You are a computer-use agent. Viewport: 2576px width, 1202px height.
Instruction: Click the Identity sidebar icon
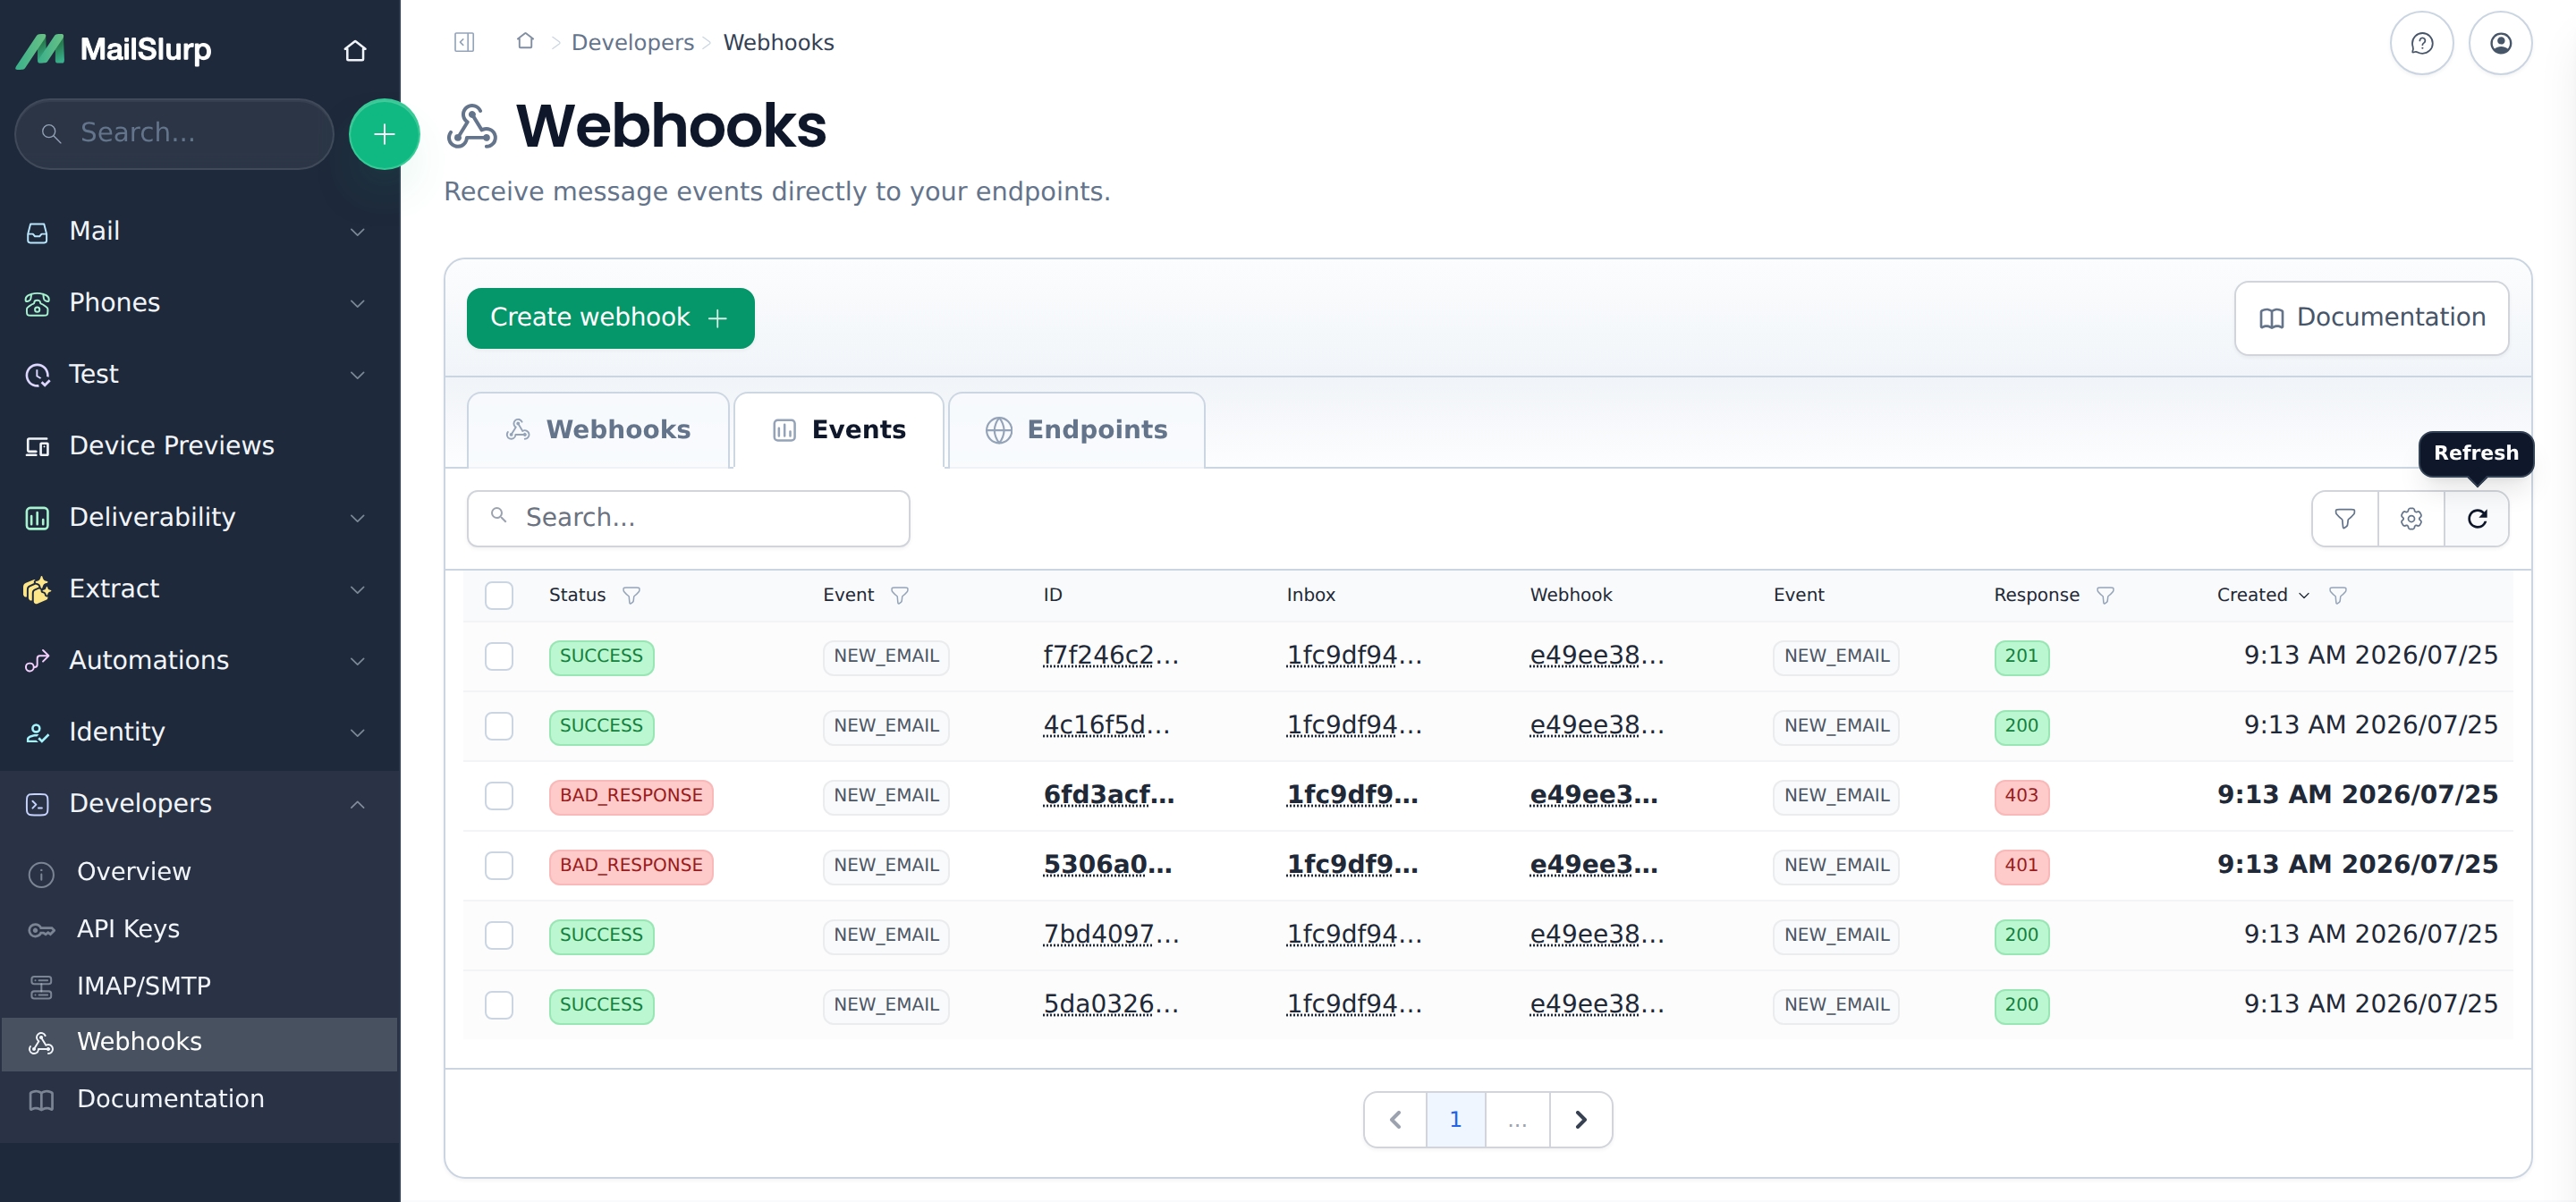coord(37,733)
